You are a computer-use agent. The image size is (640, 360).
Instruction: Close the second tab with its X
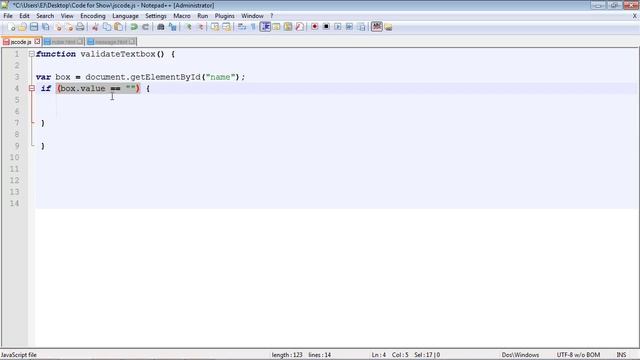(x=80, y=42)
